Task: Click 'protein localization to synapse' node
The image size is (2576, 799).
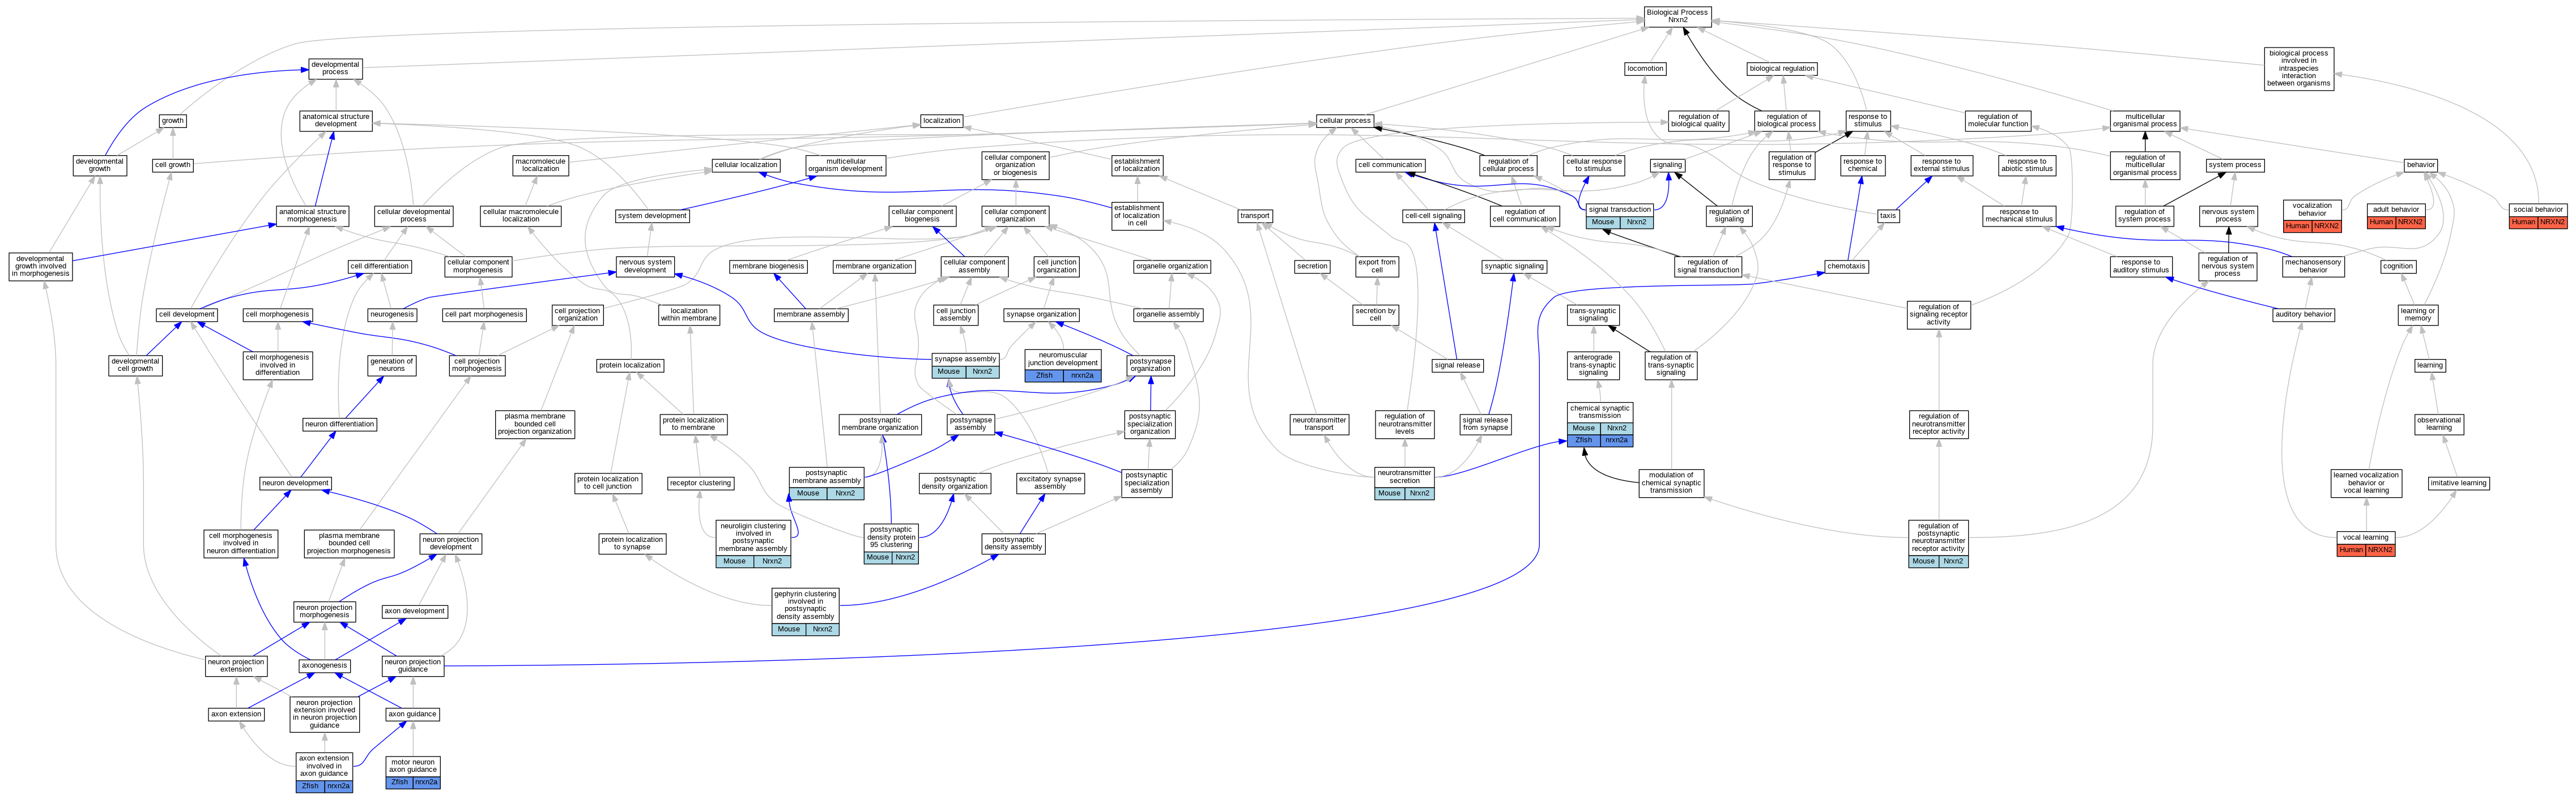Action: point(632,544)
